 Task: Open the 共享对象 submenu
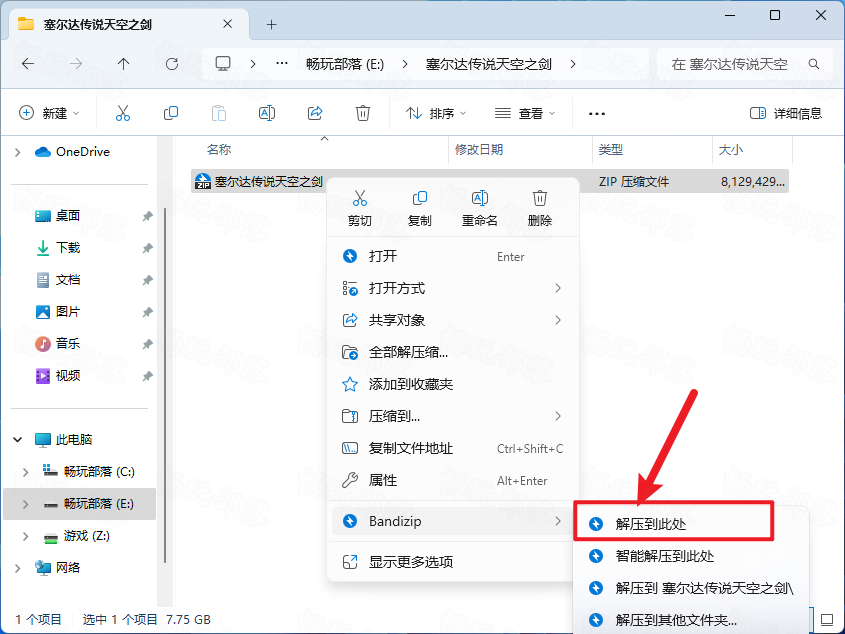453,320
